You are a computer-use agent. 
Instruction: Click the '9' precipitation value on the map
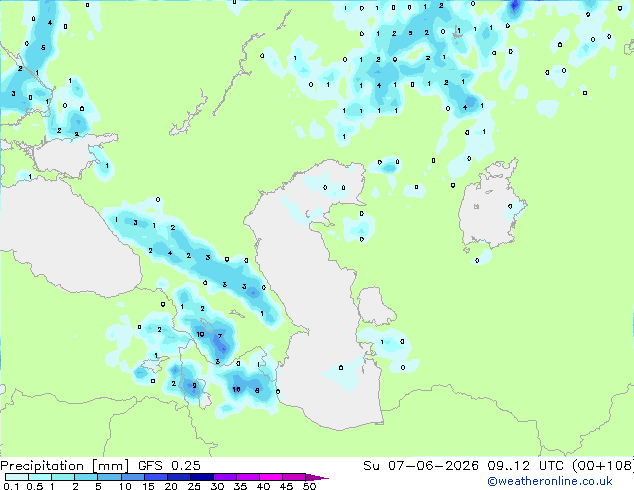(x=194, y=385)
